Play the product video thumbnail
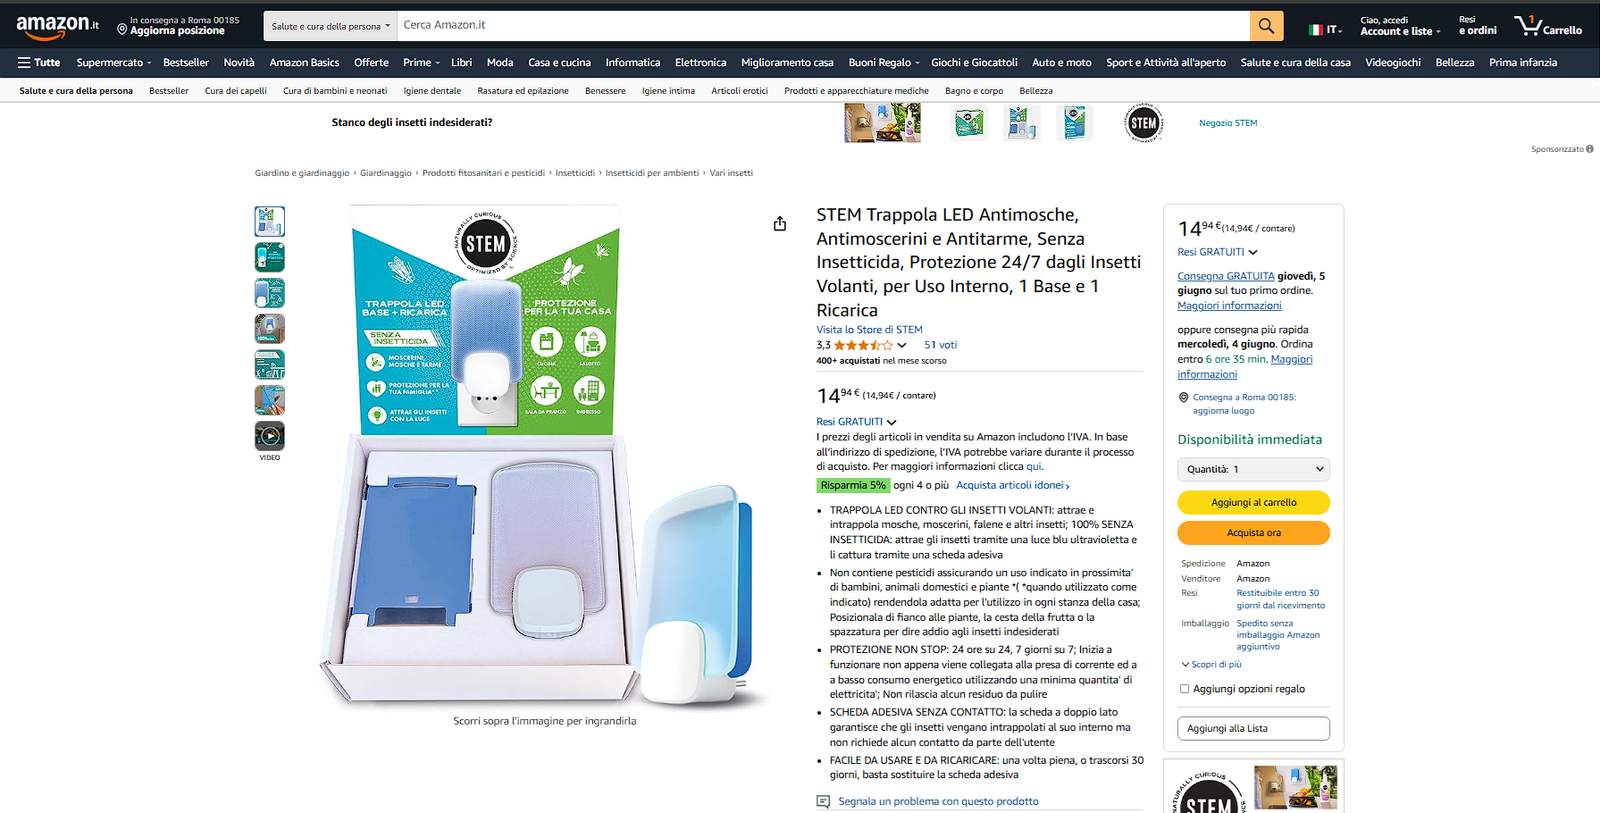1600x813 pixels. coord(269,436)
